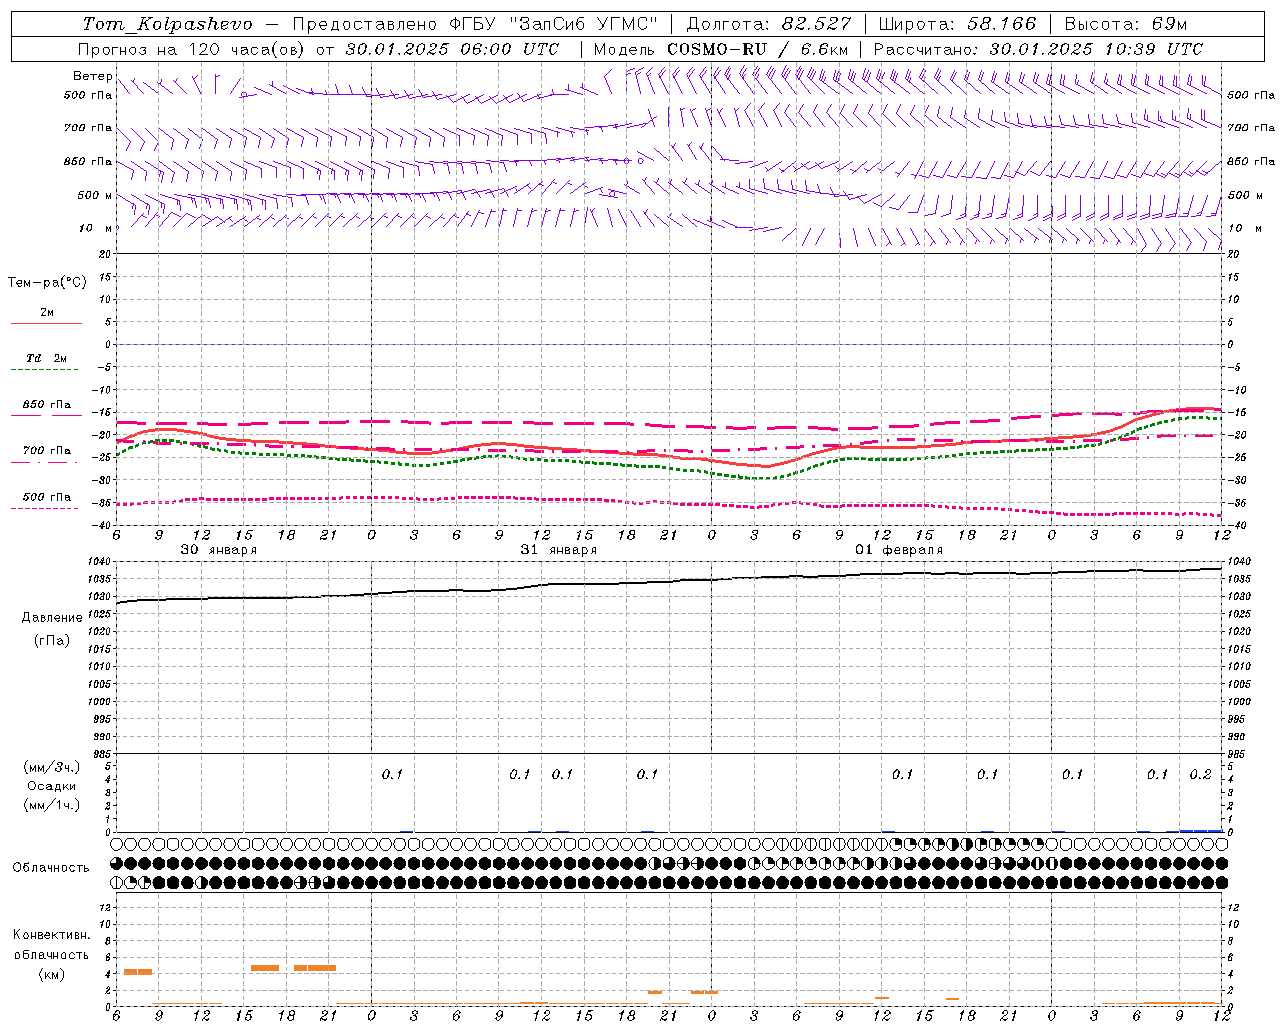Click the 'Ветер' wind panel label
Viewport: 1280px width, 1024px height.
coord(92,76)
